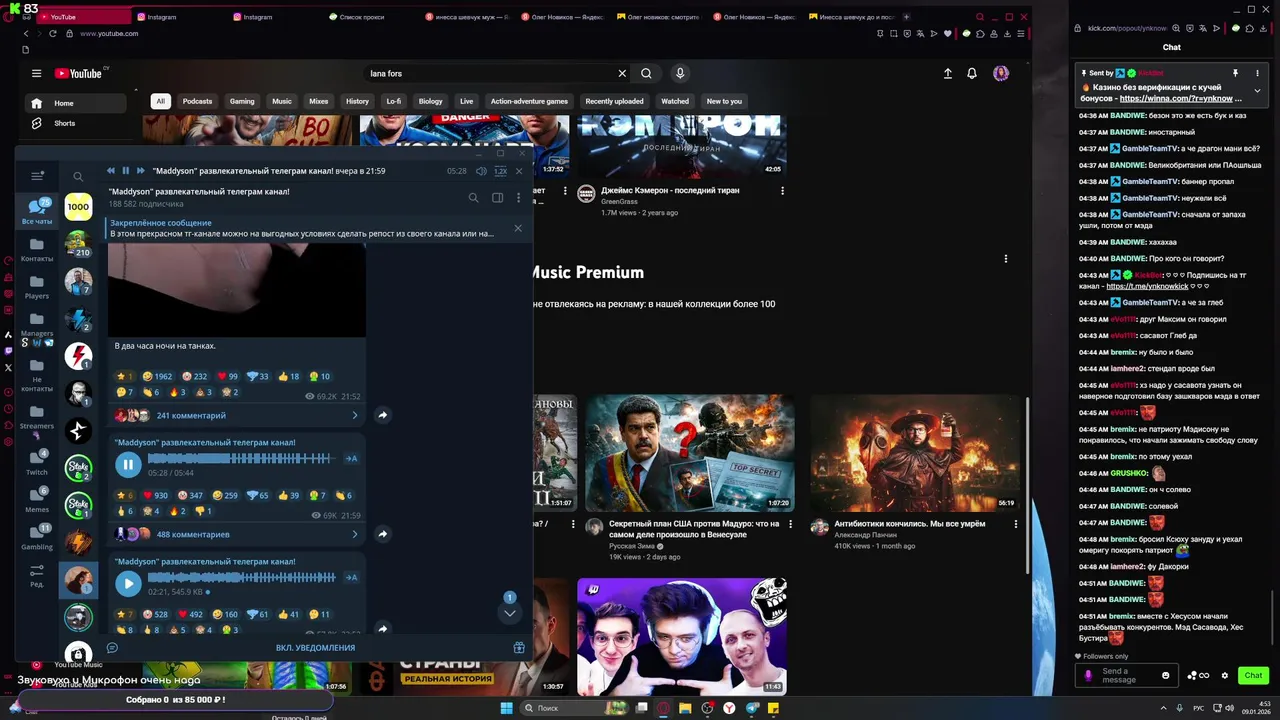Viewport: 1280px width, 720px height.
Task: Click the YouTube search magnifier button
Action: point(646,73)
